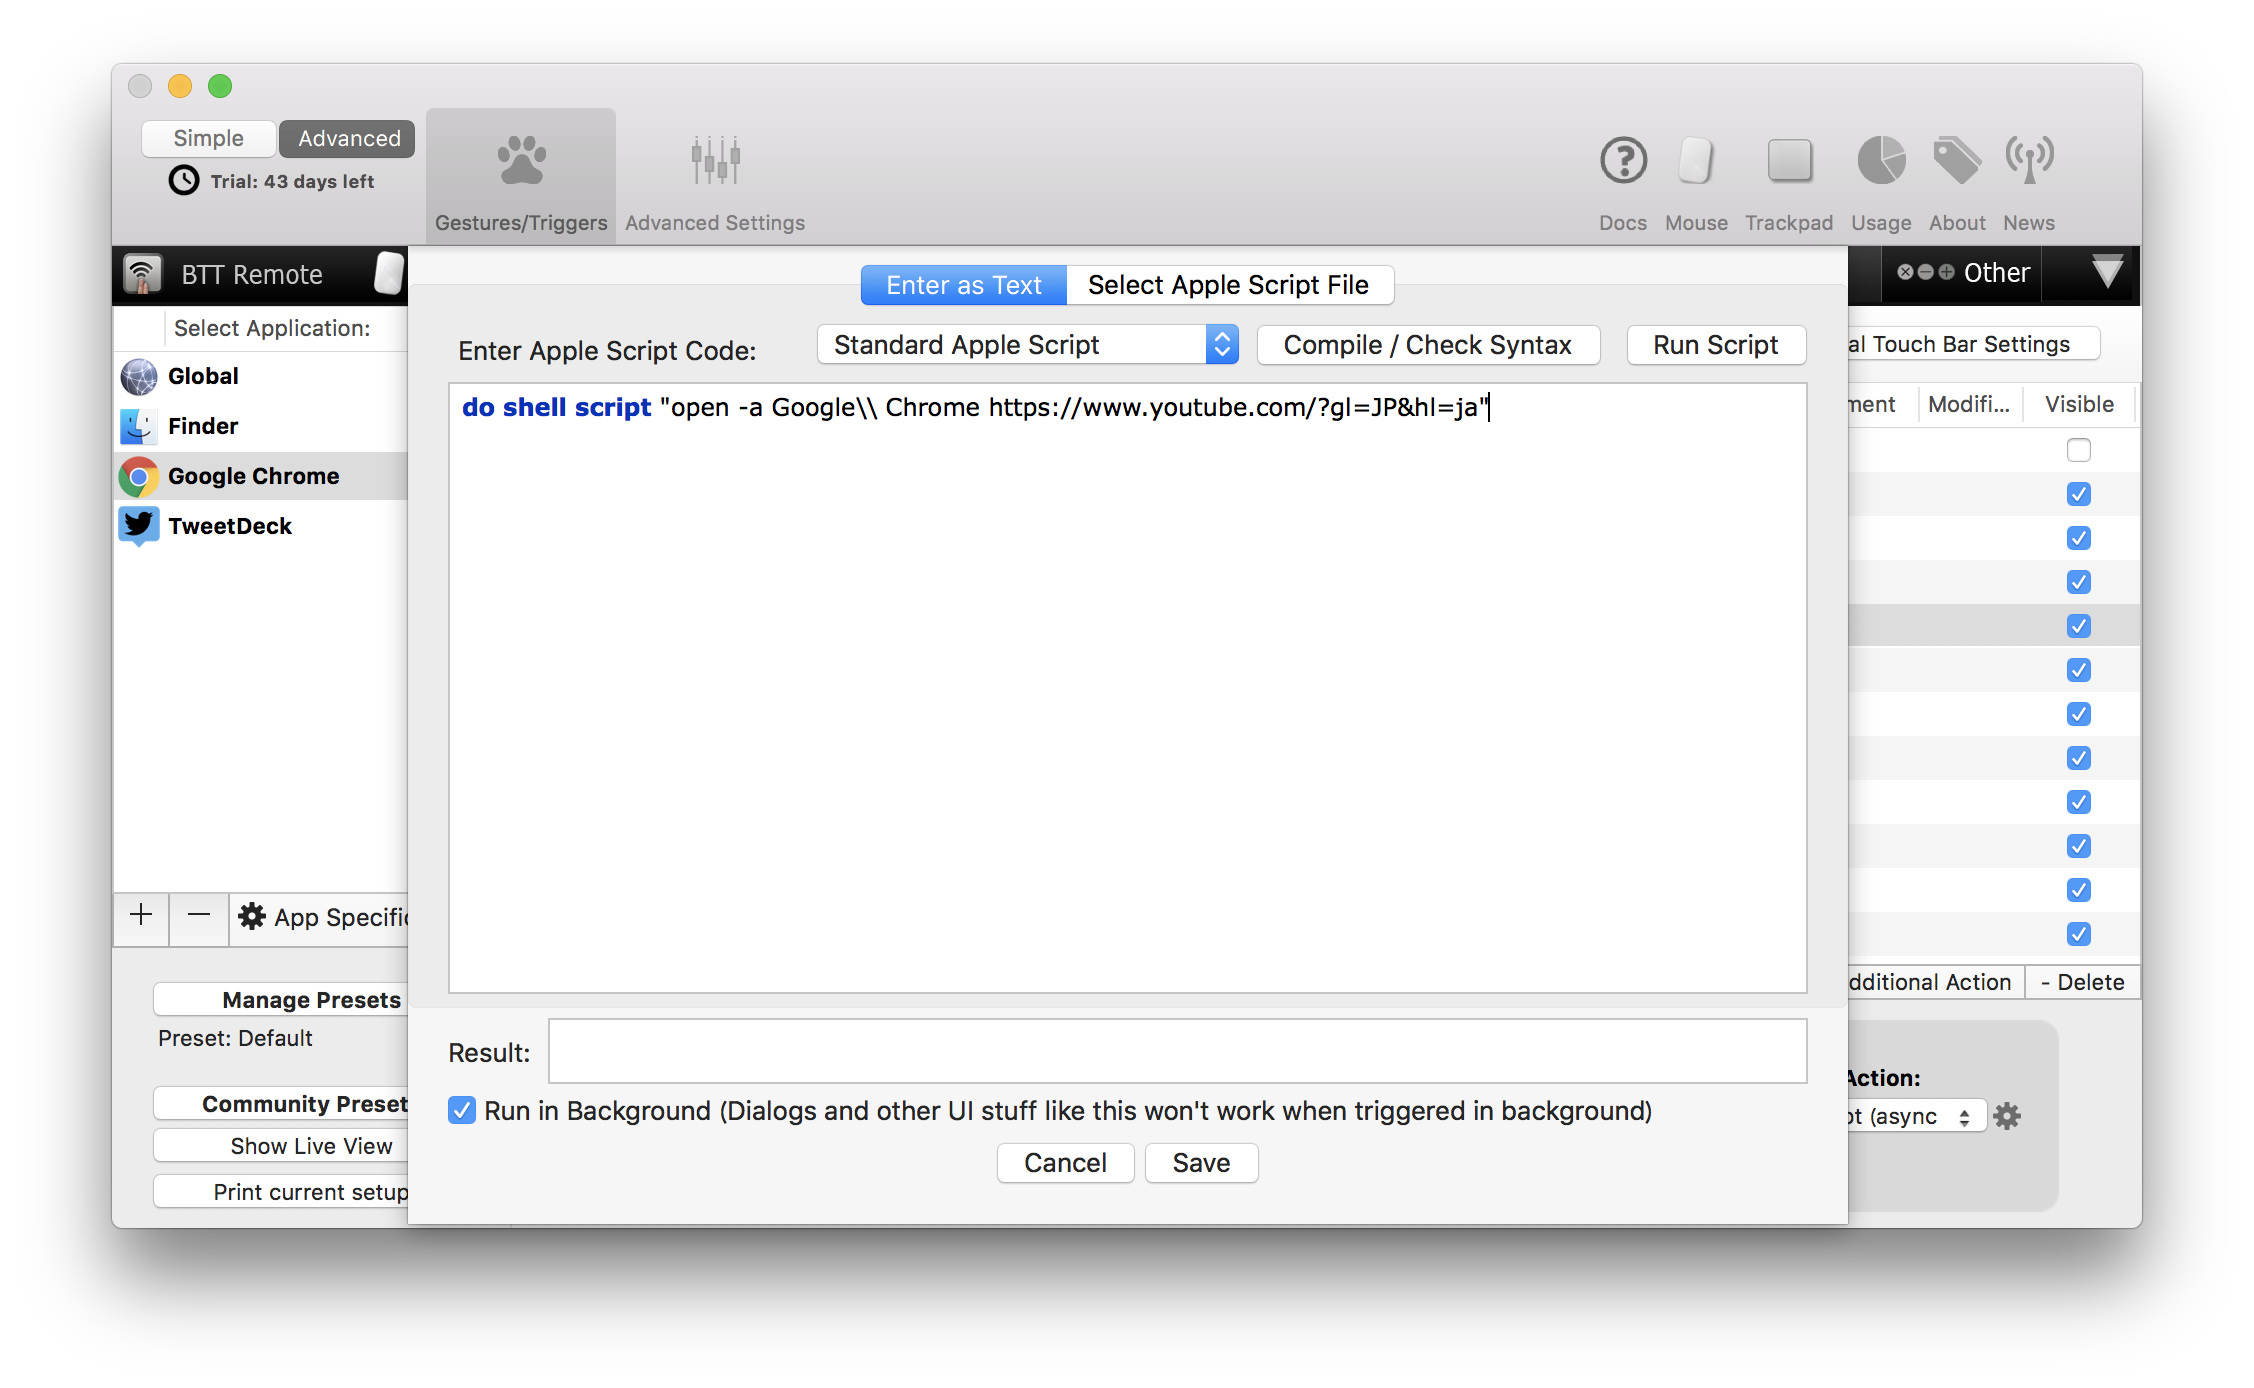
Task: Select Google Chrome in application list
Action: 254,476
